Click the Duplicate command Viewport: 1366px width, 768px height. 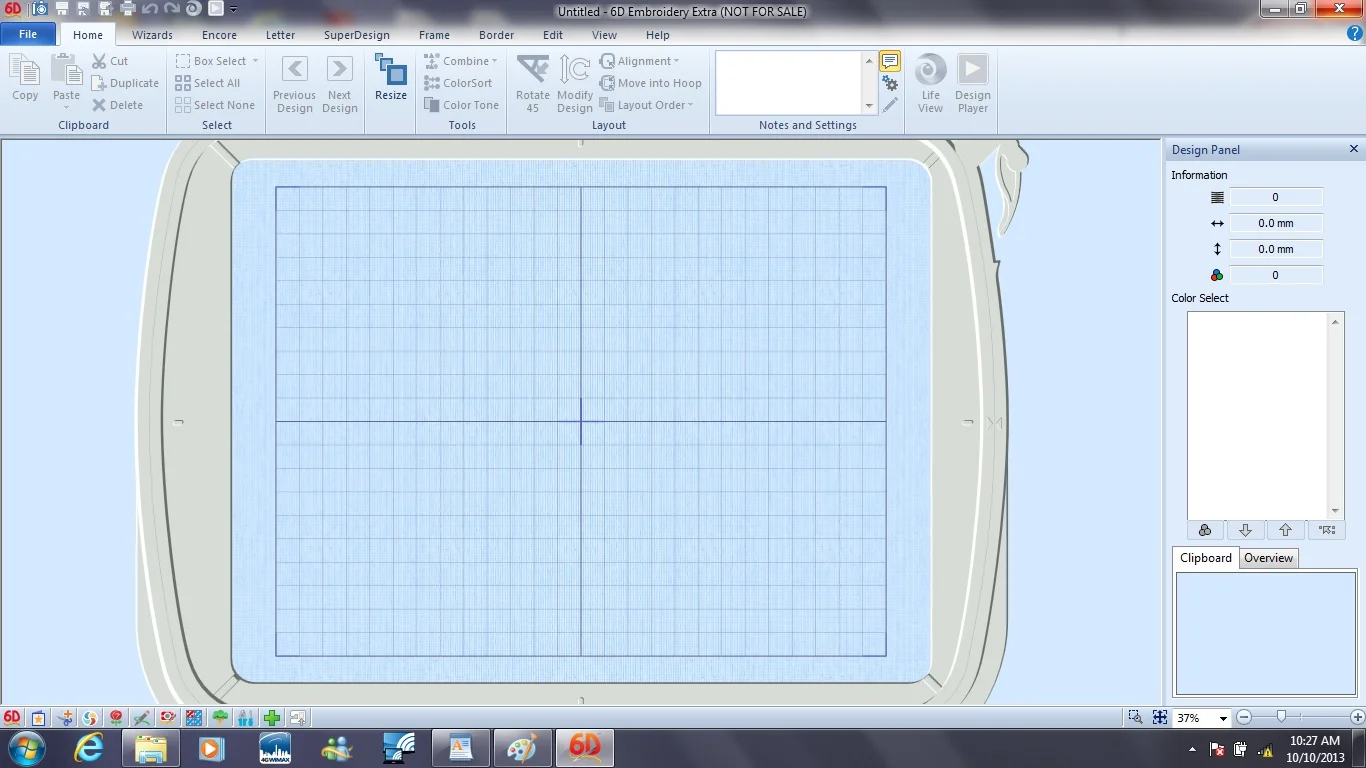click(x=125, y=83)
